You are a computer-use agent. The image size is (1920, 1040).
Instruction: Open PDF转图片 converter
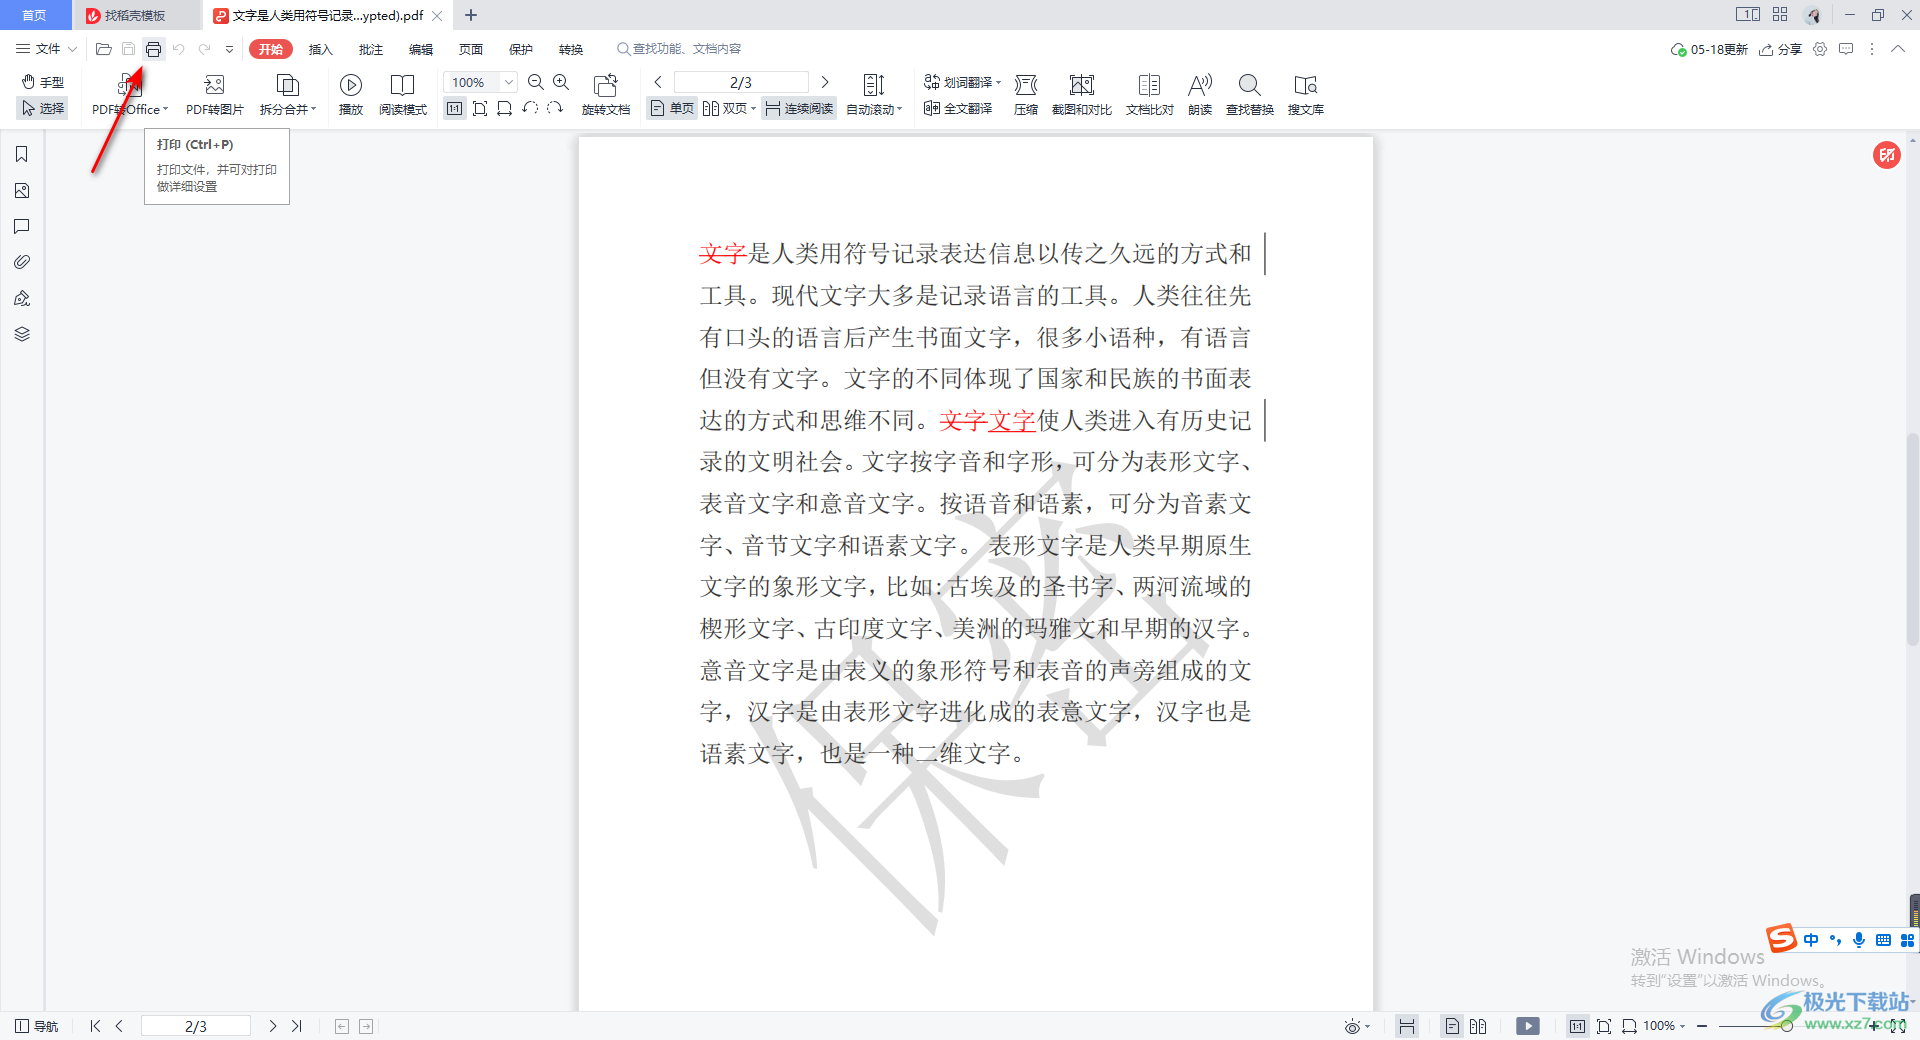click(x=214, y=95)
